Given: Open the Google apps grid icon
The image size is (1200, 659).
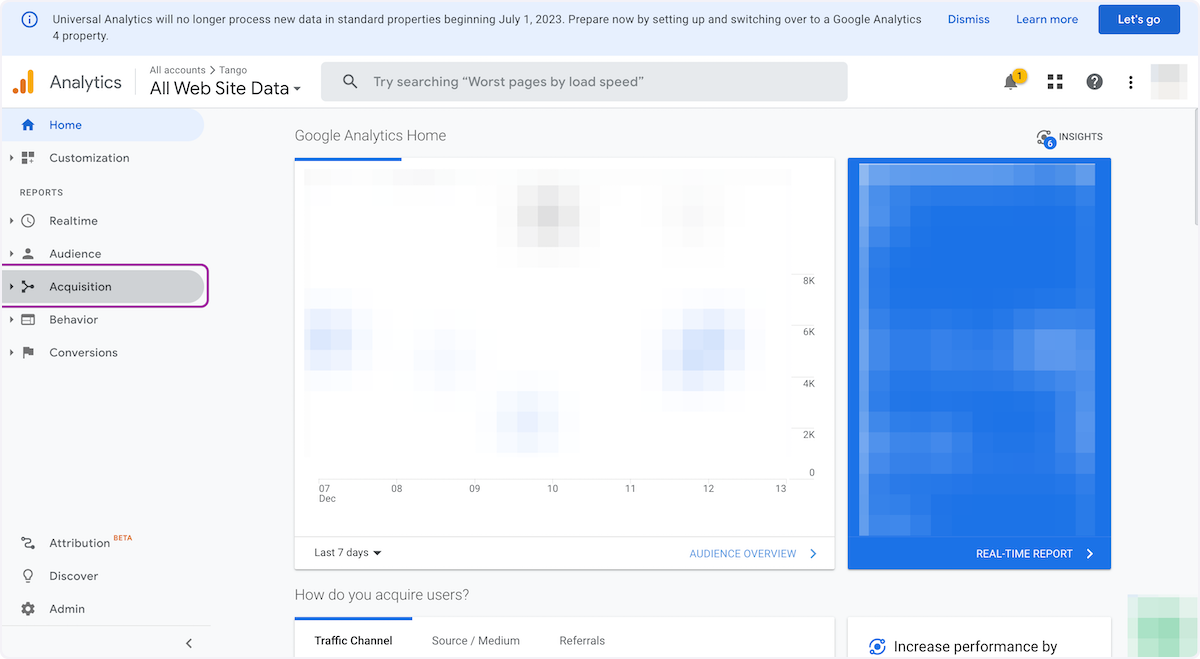Looking at the screenshot, I should click(x=1055, y=82).
